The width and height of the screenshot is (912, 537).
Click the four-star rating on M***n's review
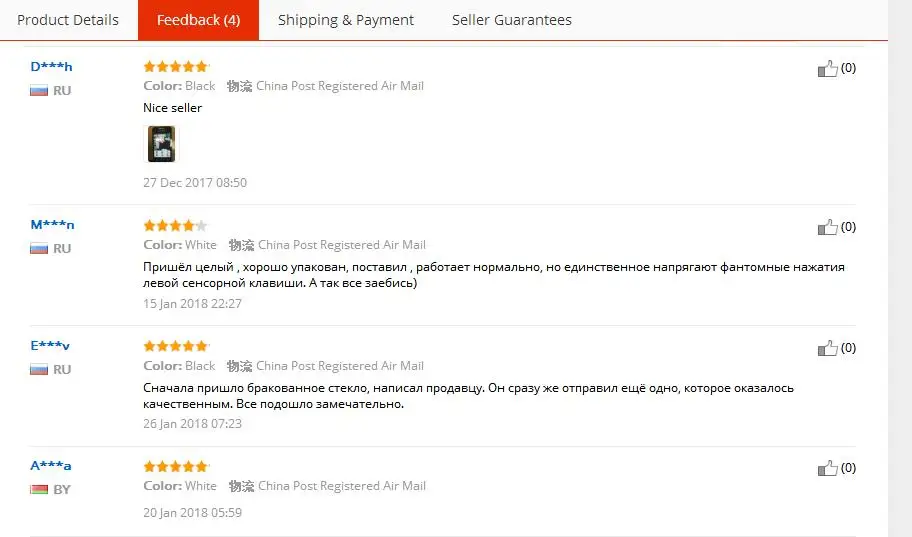click(176, 225)
